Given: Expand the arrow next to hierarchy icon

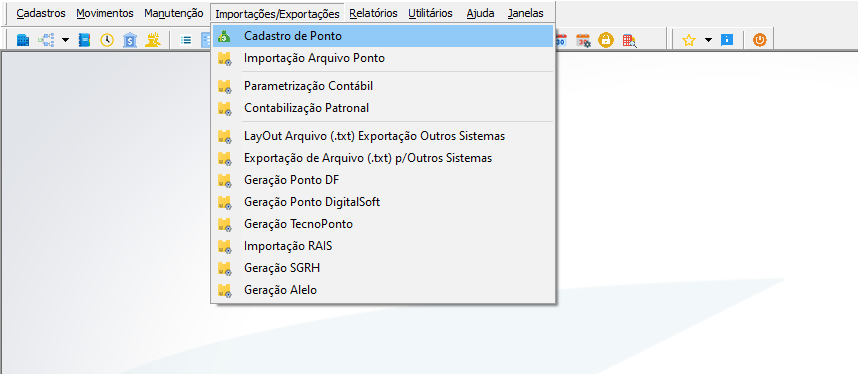Looking at the screenshot, I should tap(65, 40).
